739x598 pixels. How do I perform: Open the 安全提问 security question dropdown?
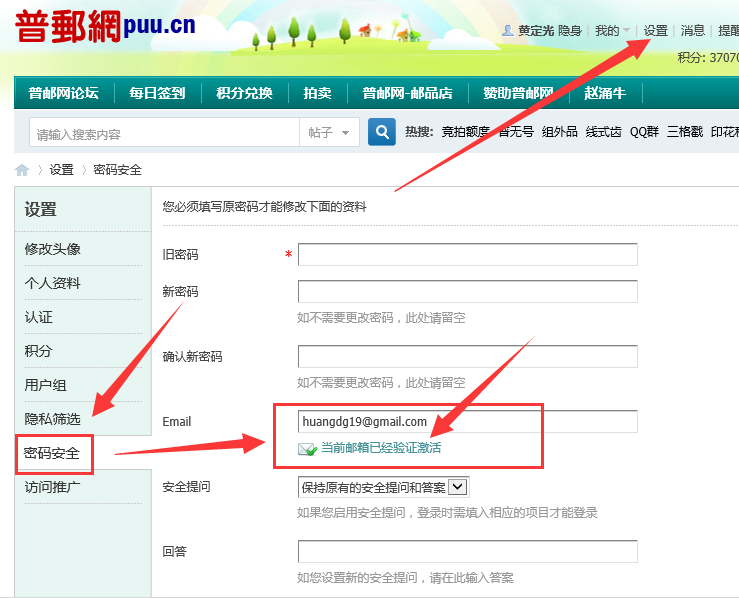click(384, 487)
